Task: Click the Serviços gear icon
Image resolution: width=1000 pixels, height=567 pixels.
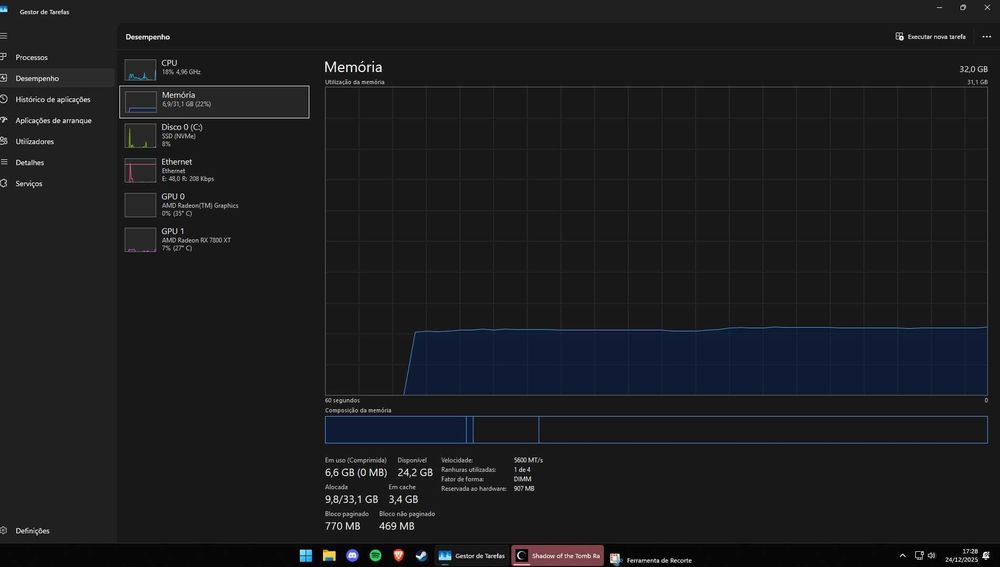Action: click(4, 183)
